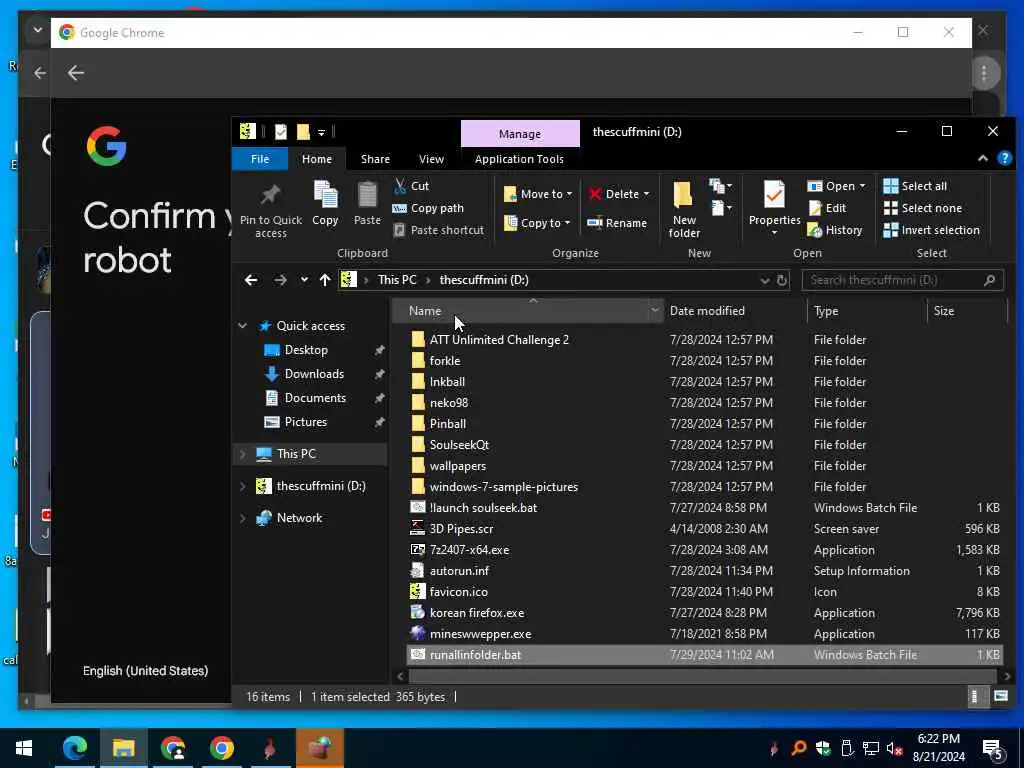Unpin Desktop from Quick access
Viewport: 1024px width, 768px height.
(x=379, y=351)
